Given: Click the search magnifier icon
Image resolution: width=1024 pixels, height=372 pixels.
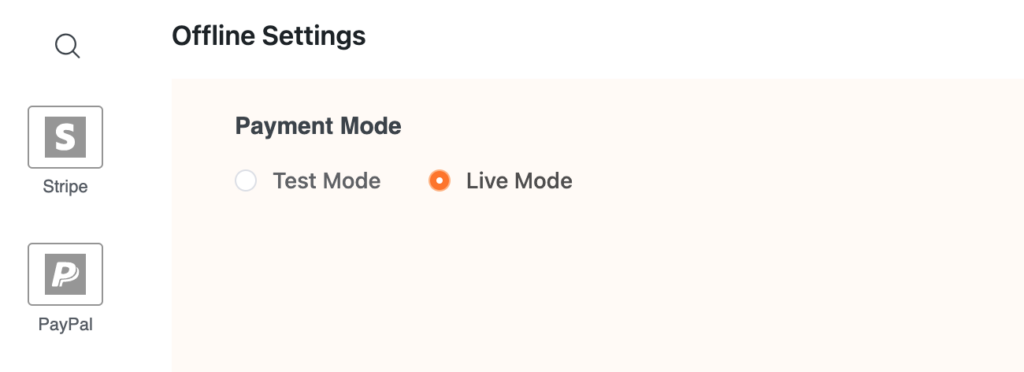Looking at the screenshot, I should click(x=67, y=46).
